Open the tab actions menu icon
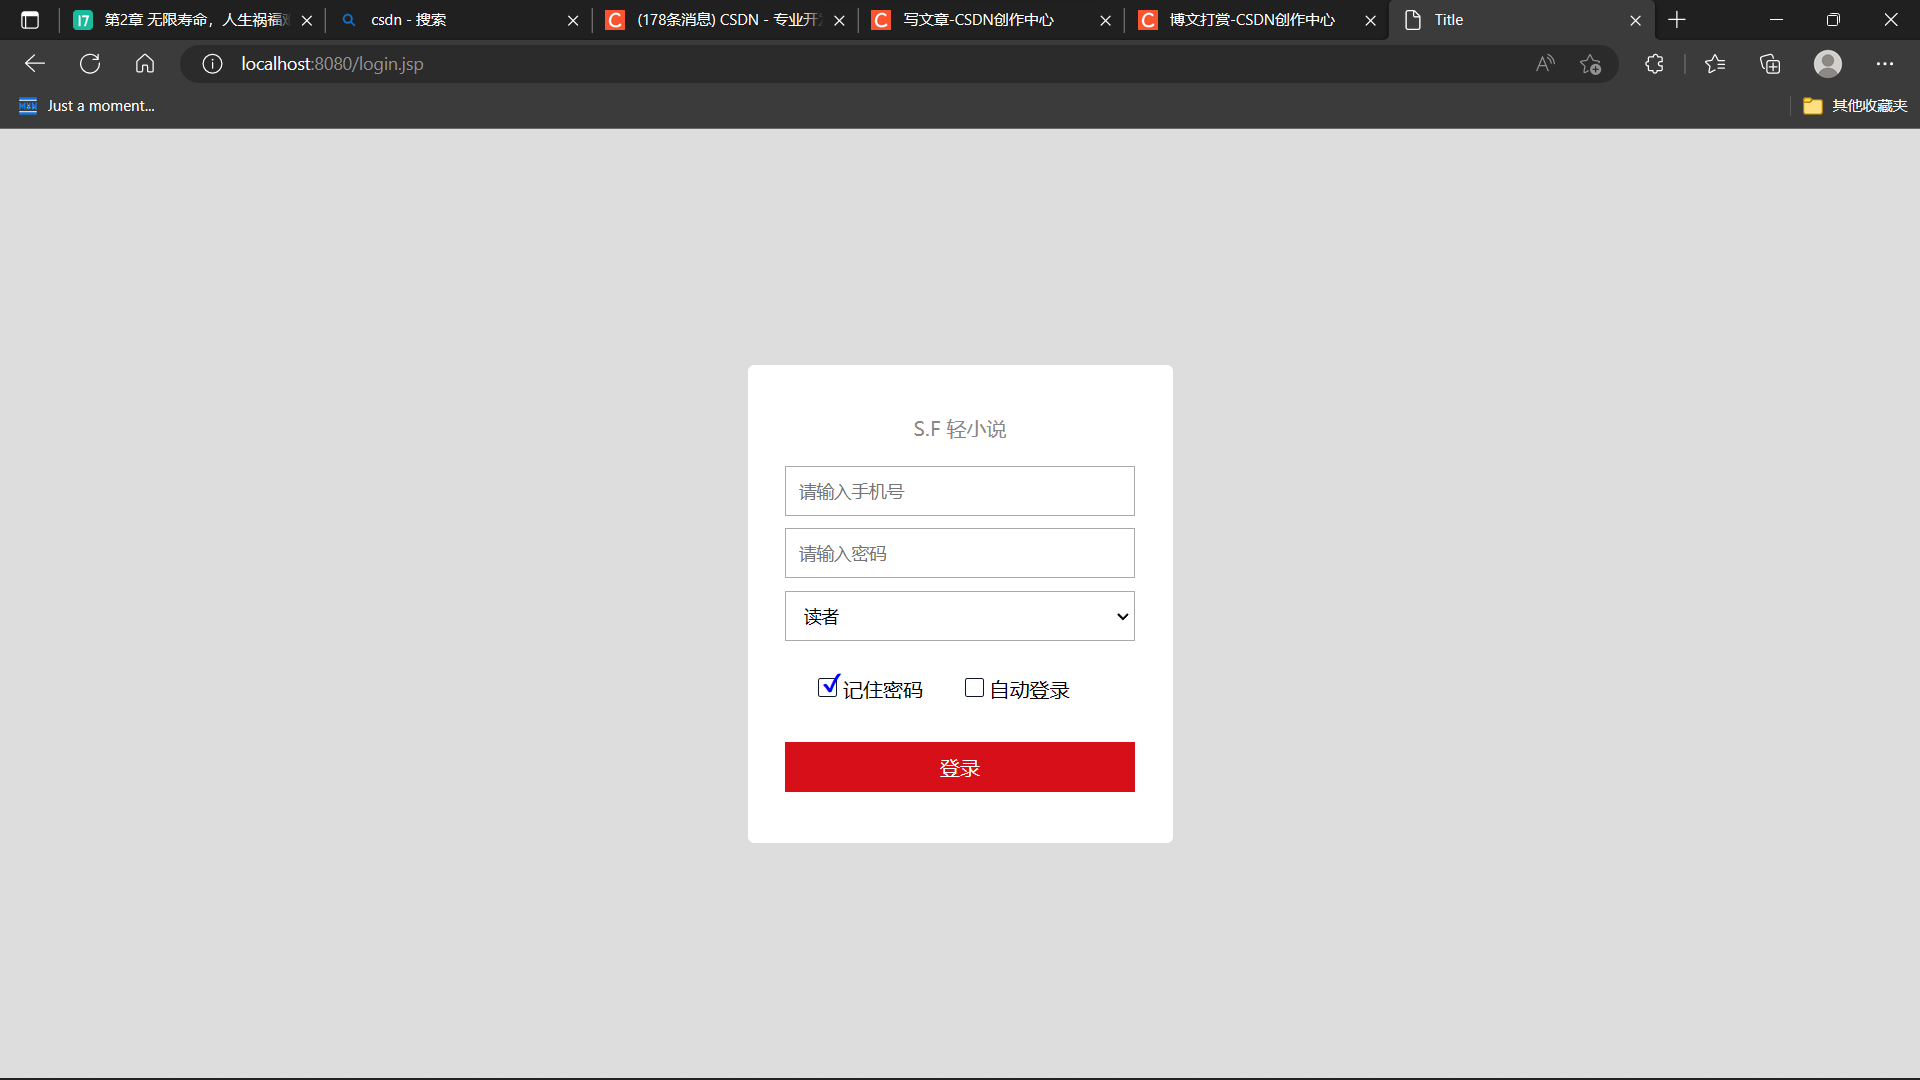This screenshot has height=1080, width=1920. [x=30, y=20]
